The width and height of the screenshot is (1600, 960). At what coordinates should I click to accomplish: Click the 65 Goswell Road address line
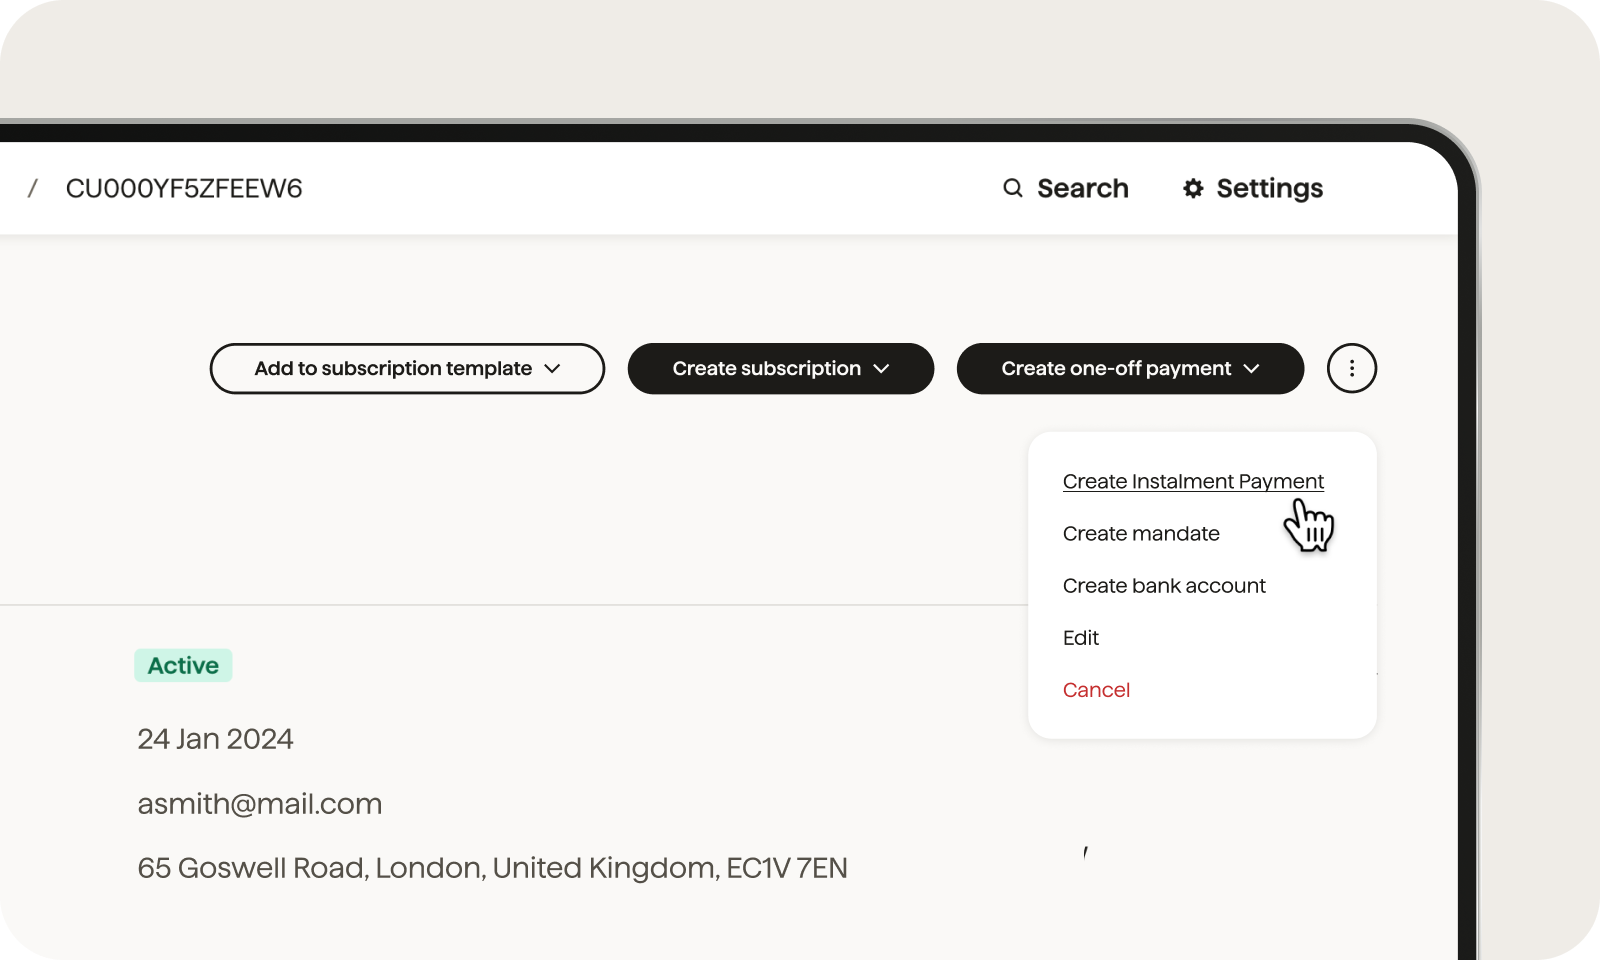[x=492, y=868]
